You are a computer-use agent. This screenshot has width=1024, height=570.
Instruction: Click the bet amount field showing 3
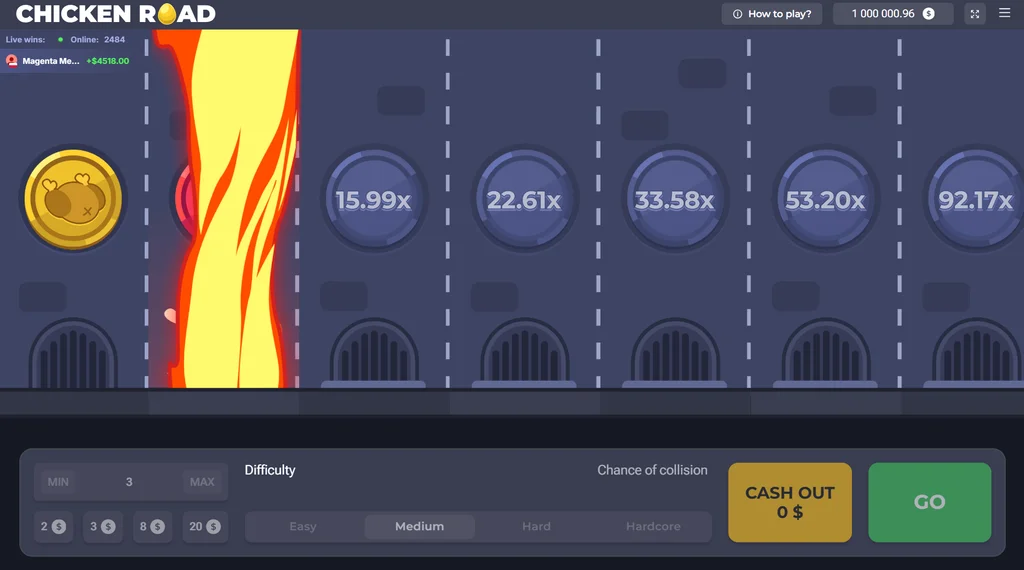tap(129, 482)
